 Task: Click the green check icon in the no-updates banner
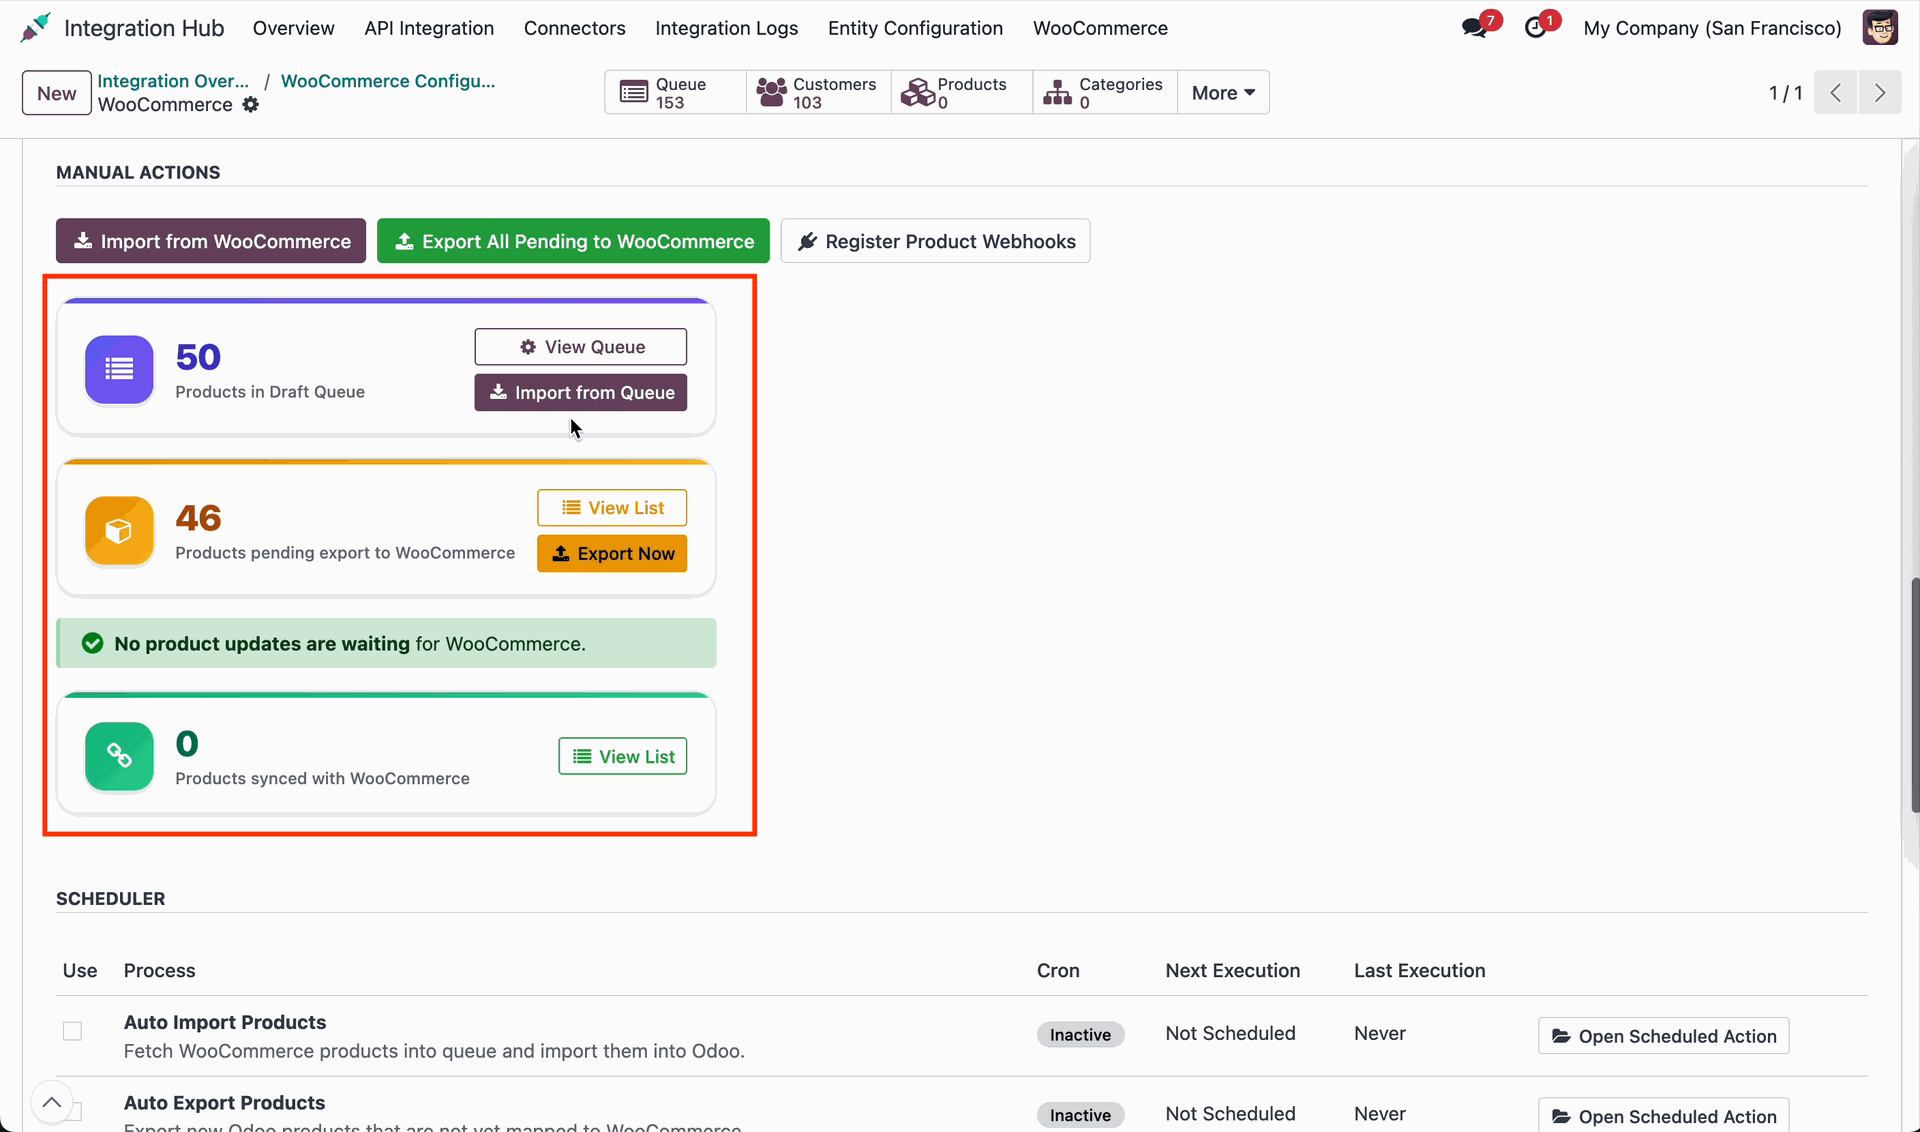click(x=93, y=644)
